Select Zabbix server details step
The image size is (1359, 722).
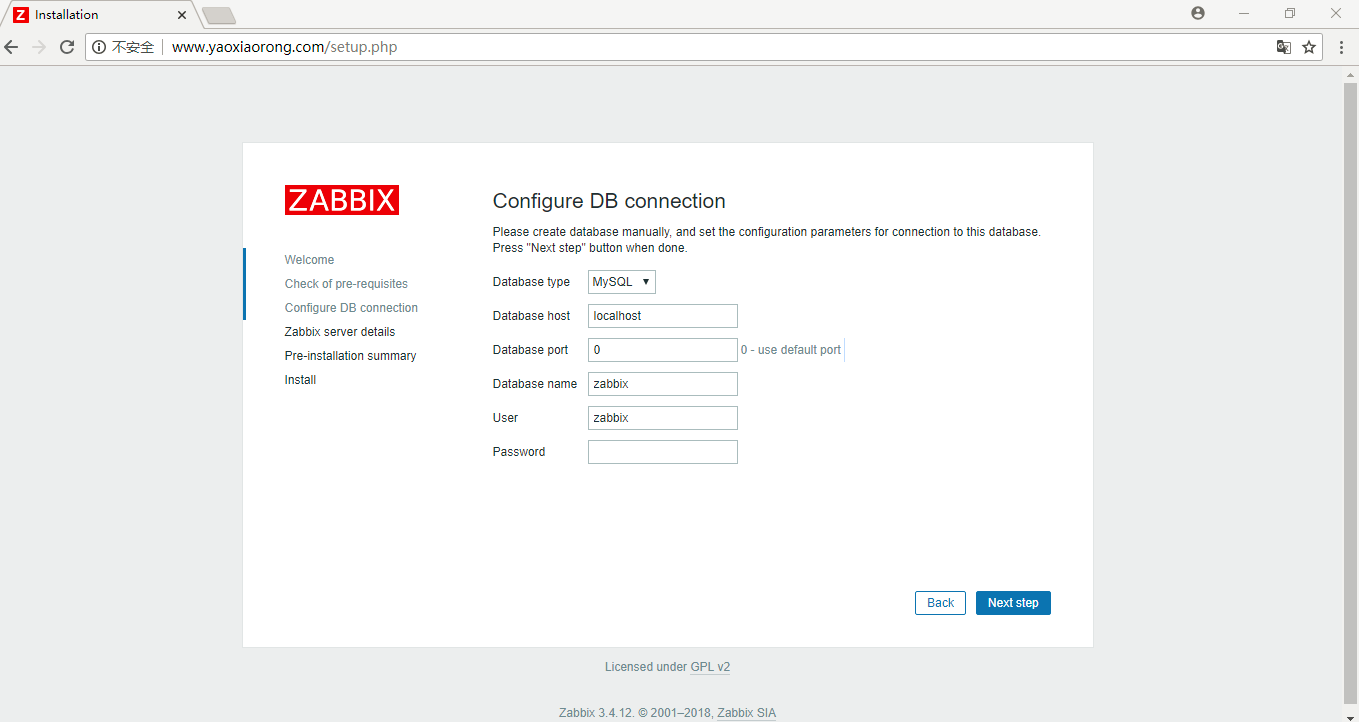click(340, 332)
